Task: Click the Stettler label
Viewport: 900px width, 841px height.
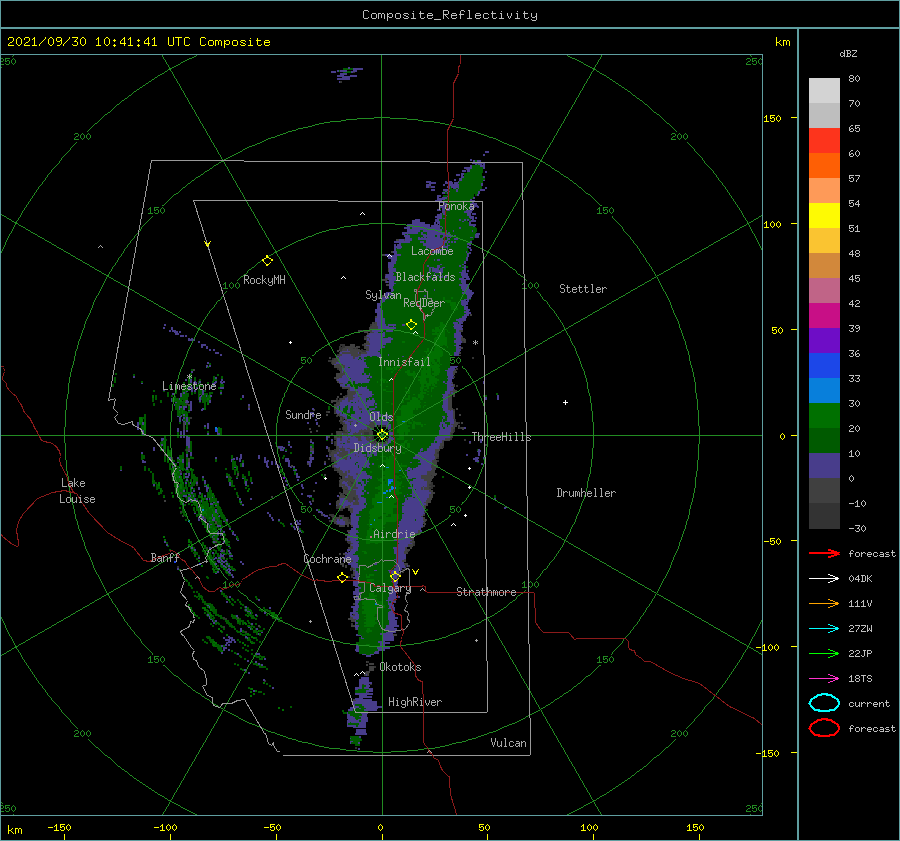Action: (583, 289)
